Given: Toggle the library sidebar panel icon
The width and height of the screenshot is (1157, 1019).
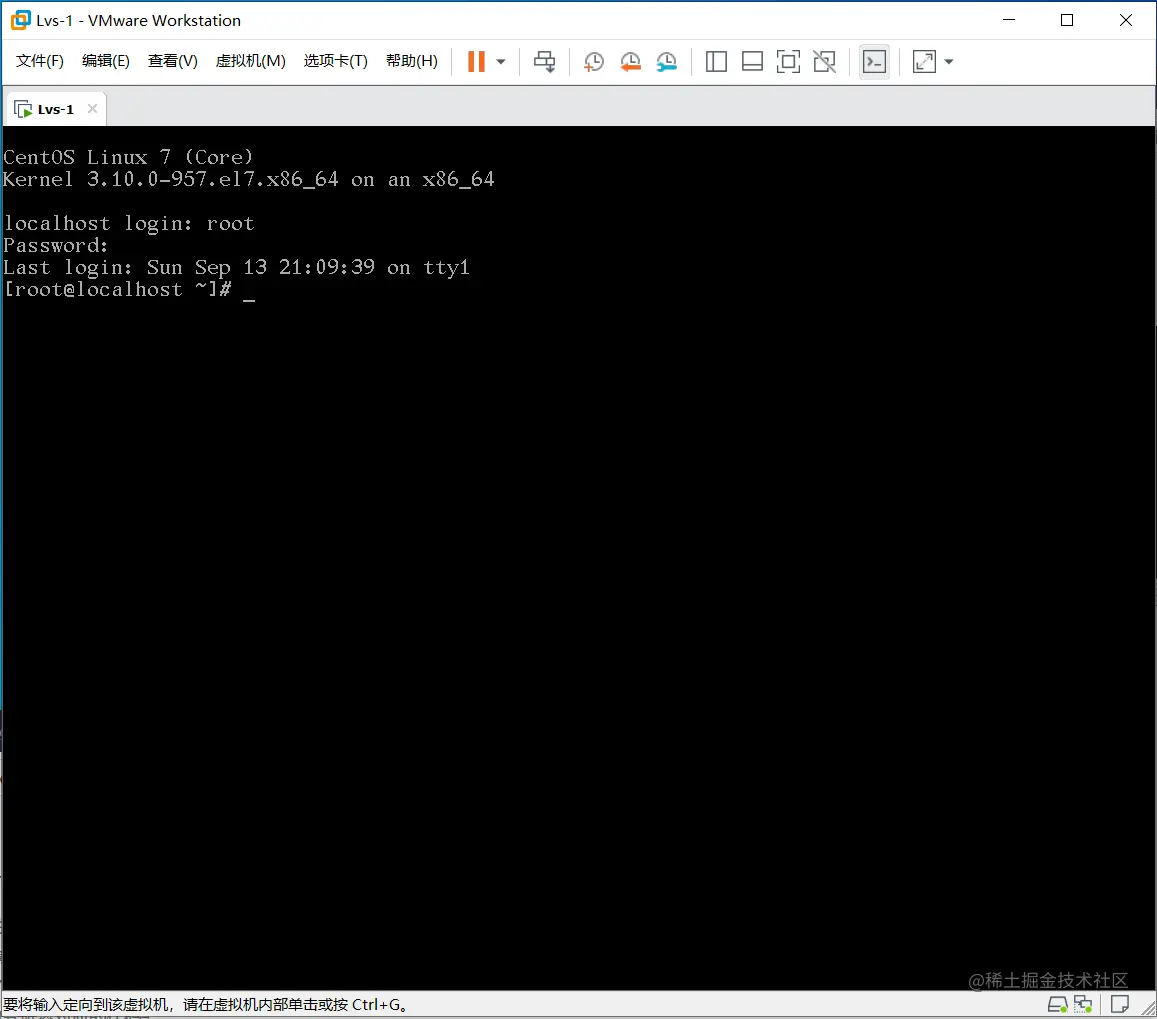Looking at the screenshot, I should click(x=716, y=62).
